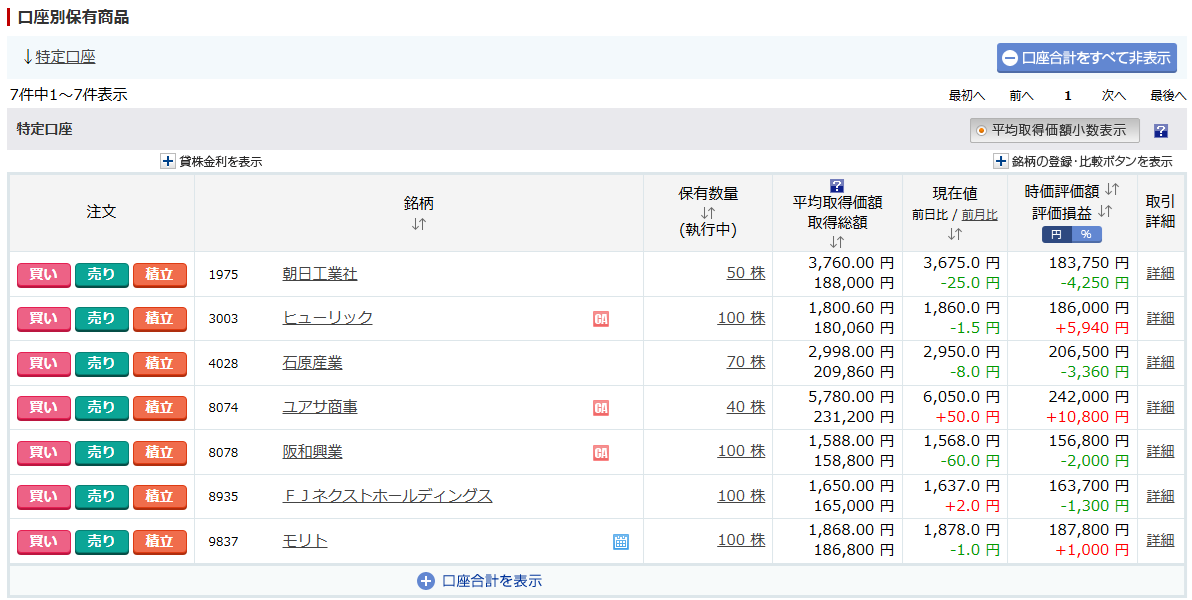Open help icon next to 平均取得価額小数表示
1192x600 pixels.
(x=1160, y=131)
